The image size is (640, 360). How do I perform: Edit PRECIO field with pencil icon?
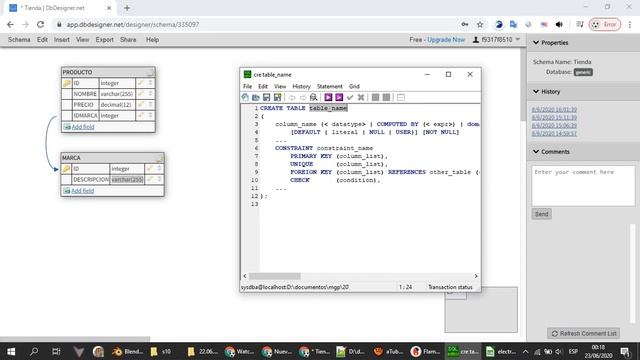coord(141,105)
